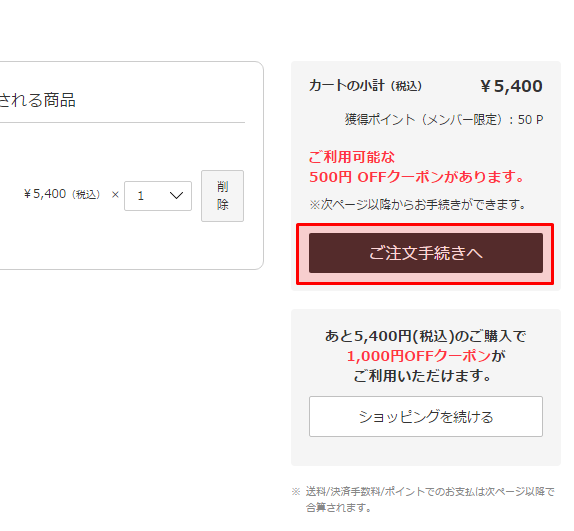Proceed to checkout via ご注文手続きへ
This screenshot has height=531, width=574.
tap(426, 253)
